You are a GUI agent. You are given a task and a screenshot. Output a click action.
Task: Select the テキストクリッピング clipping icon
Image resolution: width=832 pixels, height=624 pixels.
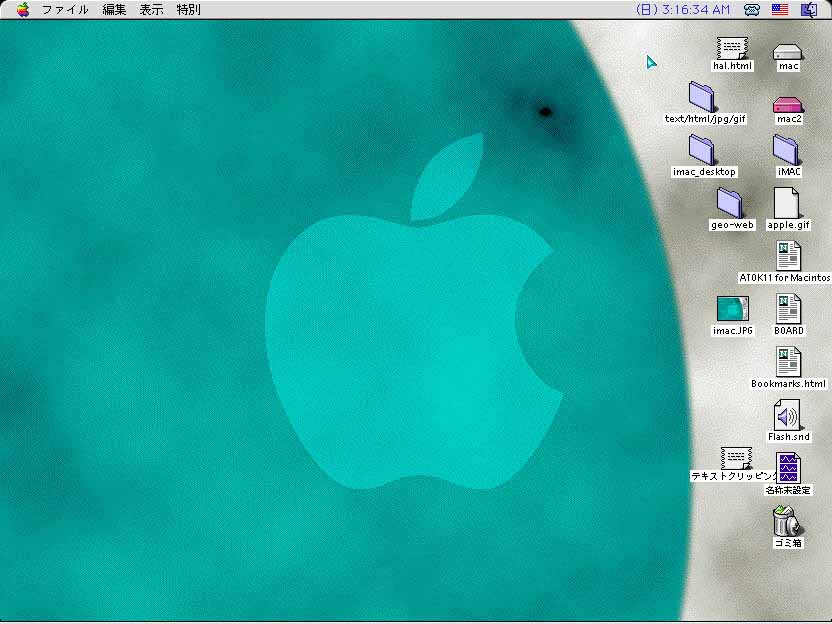pyautogui.click(x=736, y=458)
